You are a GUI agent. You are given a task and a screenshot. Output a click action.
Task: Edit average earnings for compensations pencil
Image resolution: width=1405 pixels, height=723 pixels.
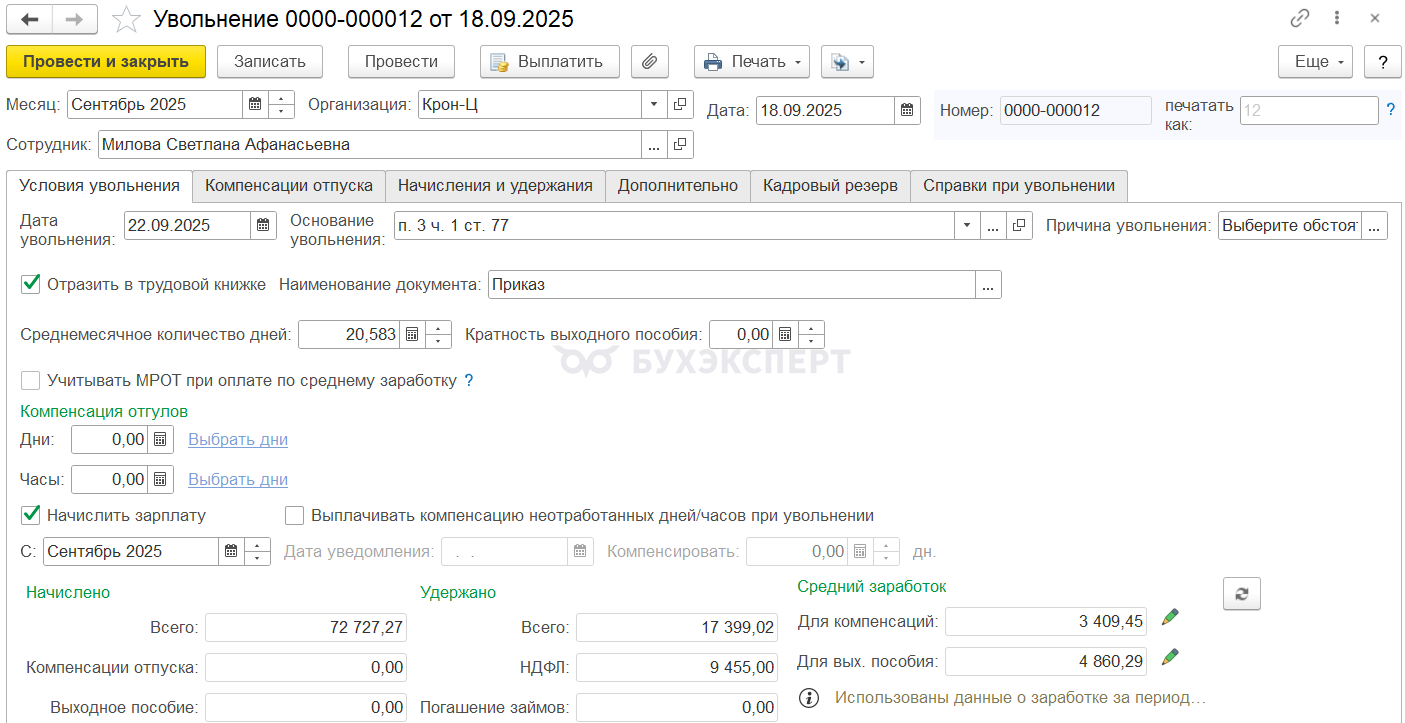(1170, 618)
